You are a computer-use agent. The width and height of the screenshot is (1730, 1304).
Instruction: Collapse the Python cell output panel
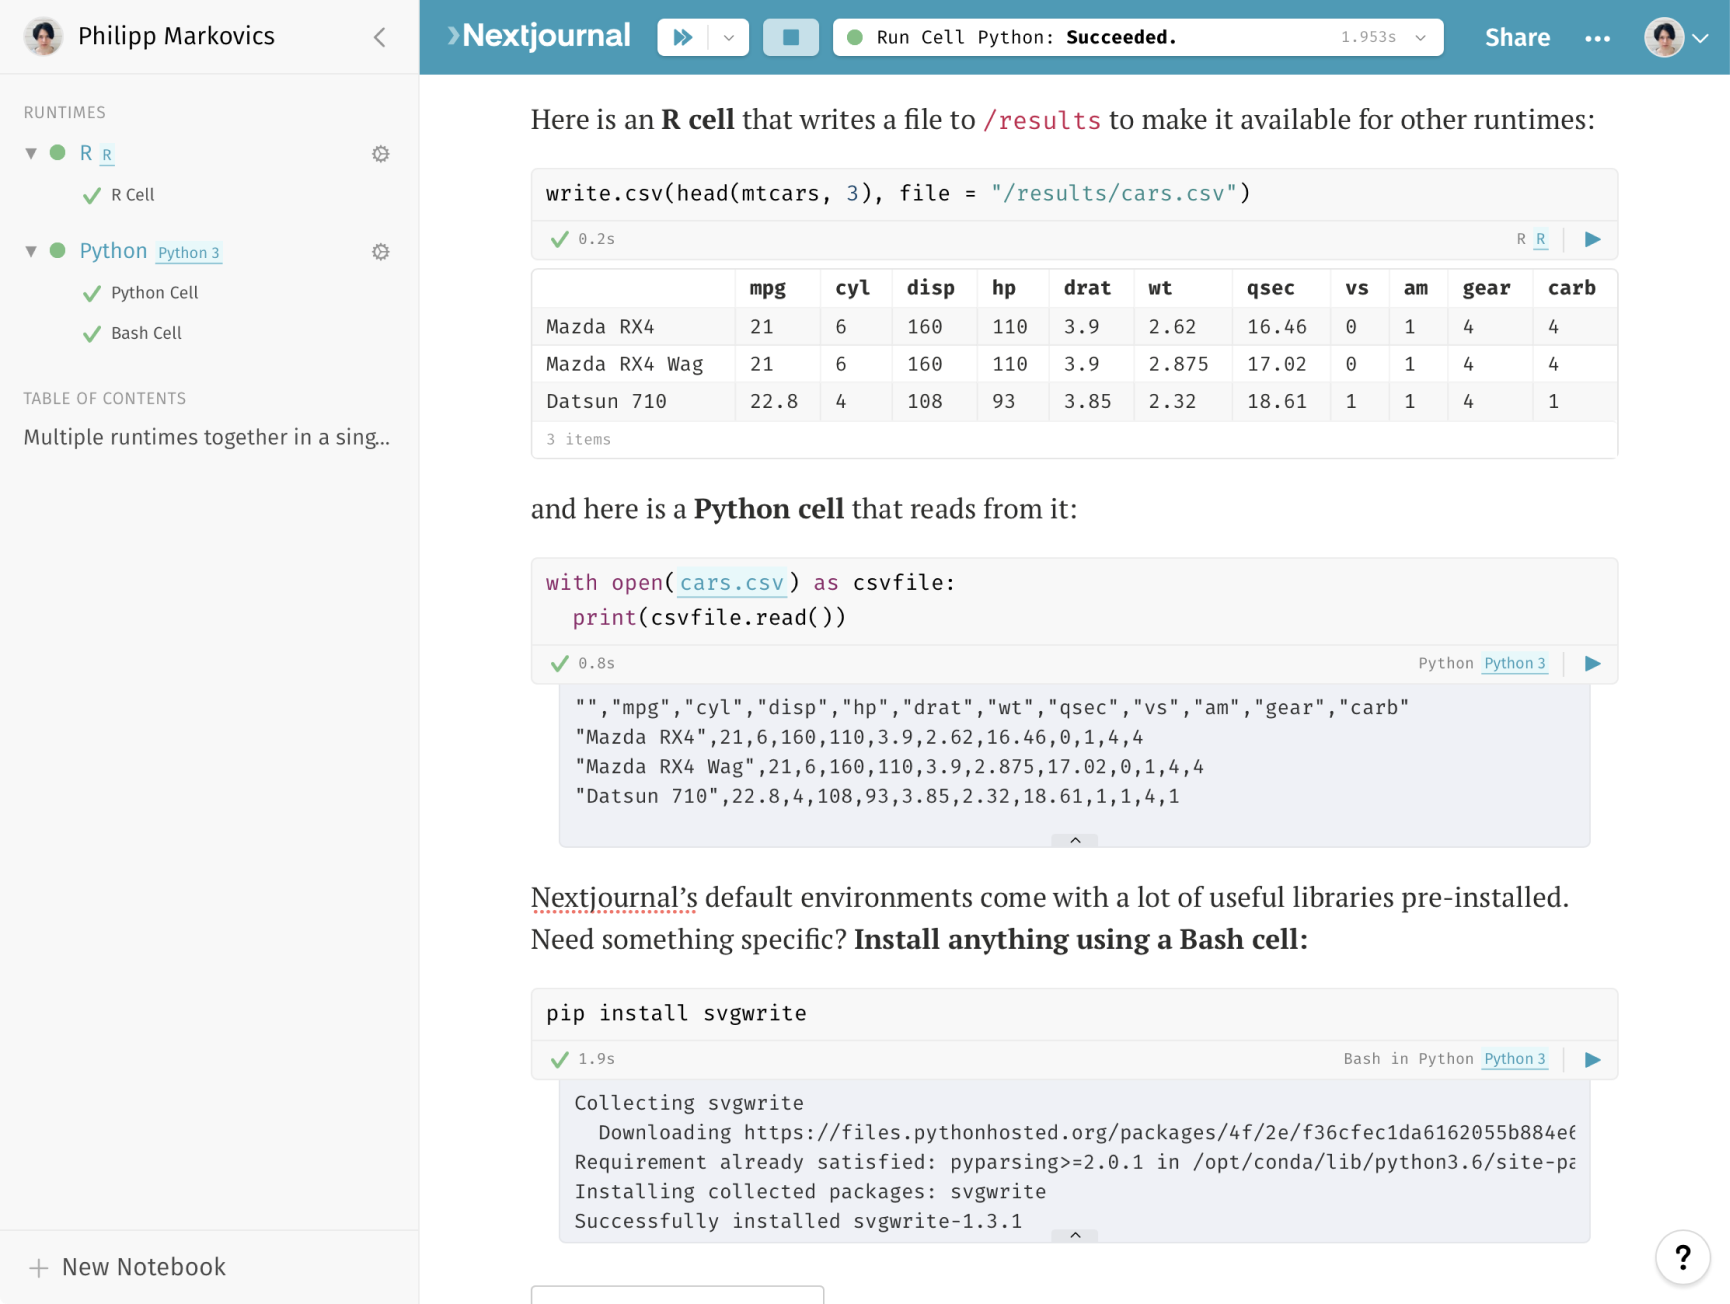[1075, 840]
